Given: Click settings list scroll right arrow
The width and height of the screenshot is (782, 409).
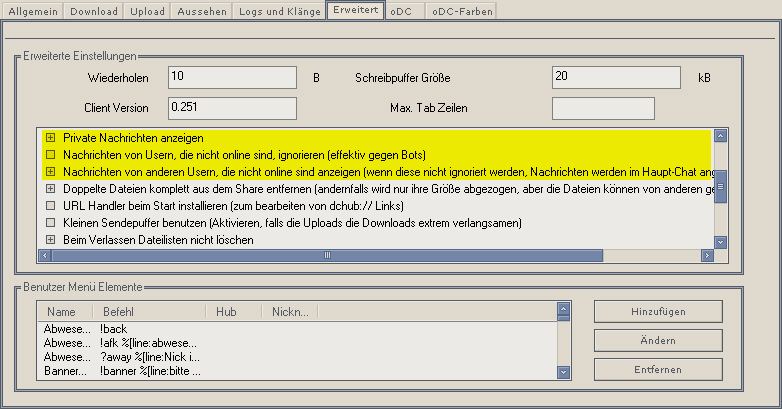Looking at the screenshot, I should pos(707,256).
